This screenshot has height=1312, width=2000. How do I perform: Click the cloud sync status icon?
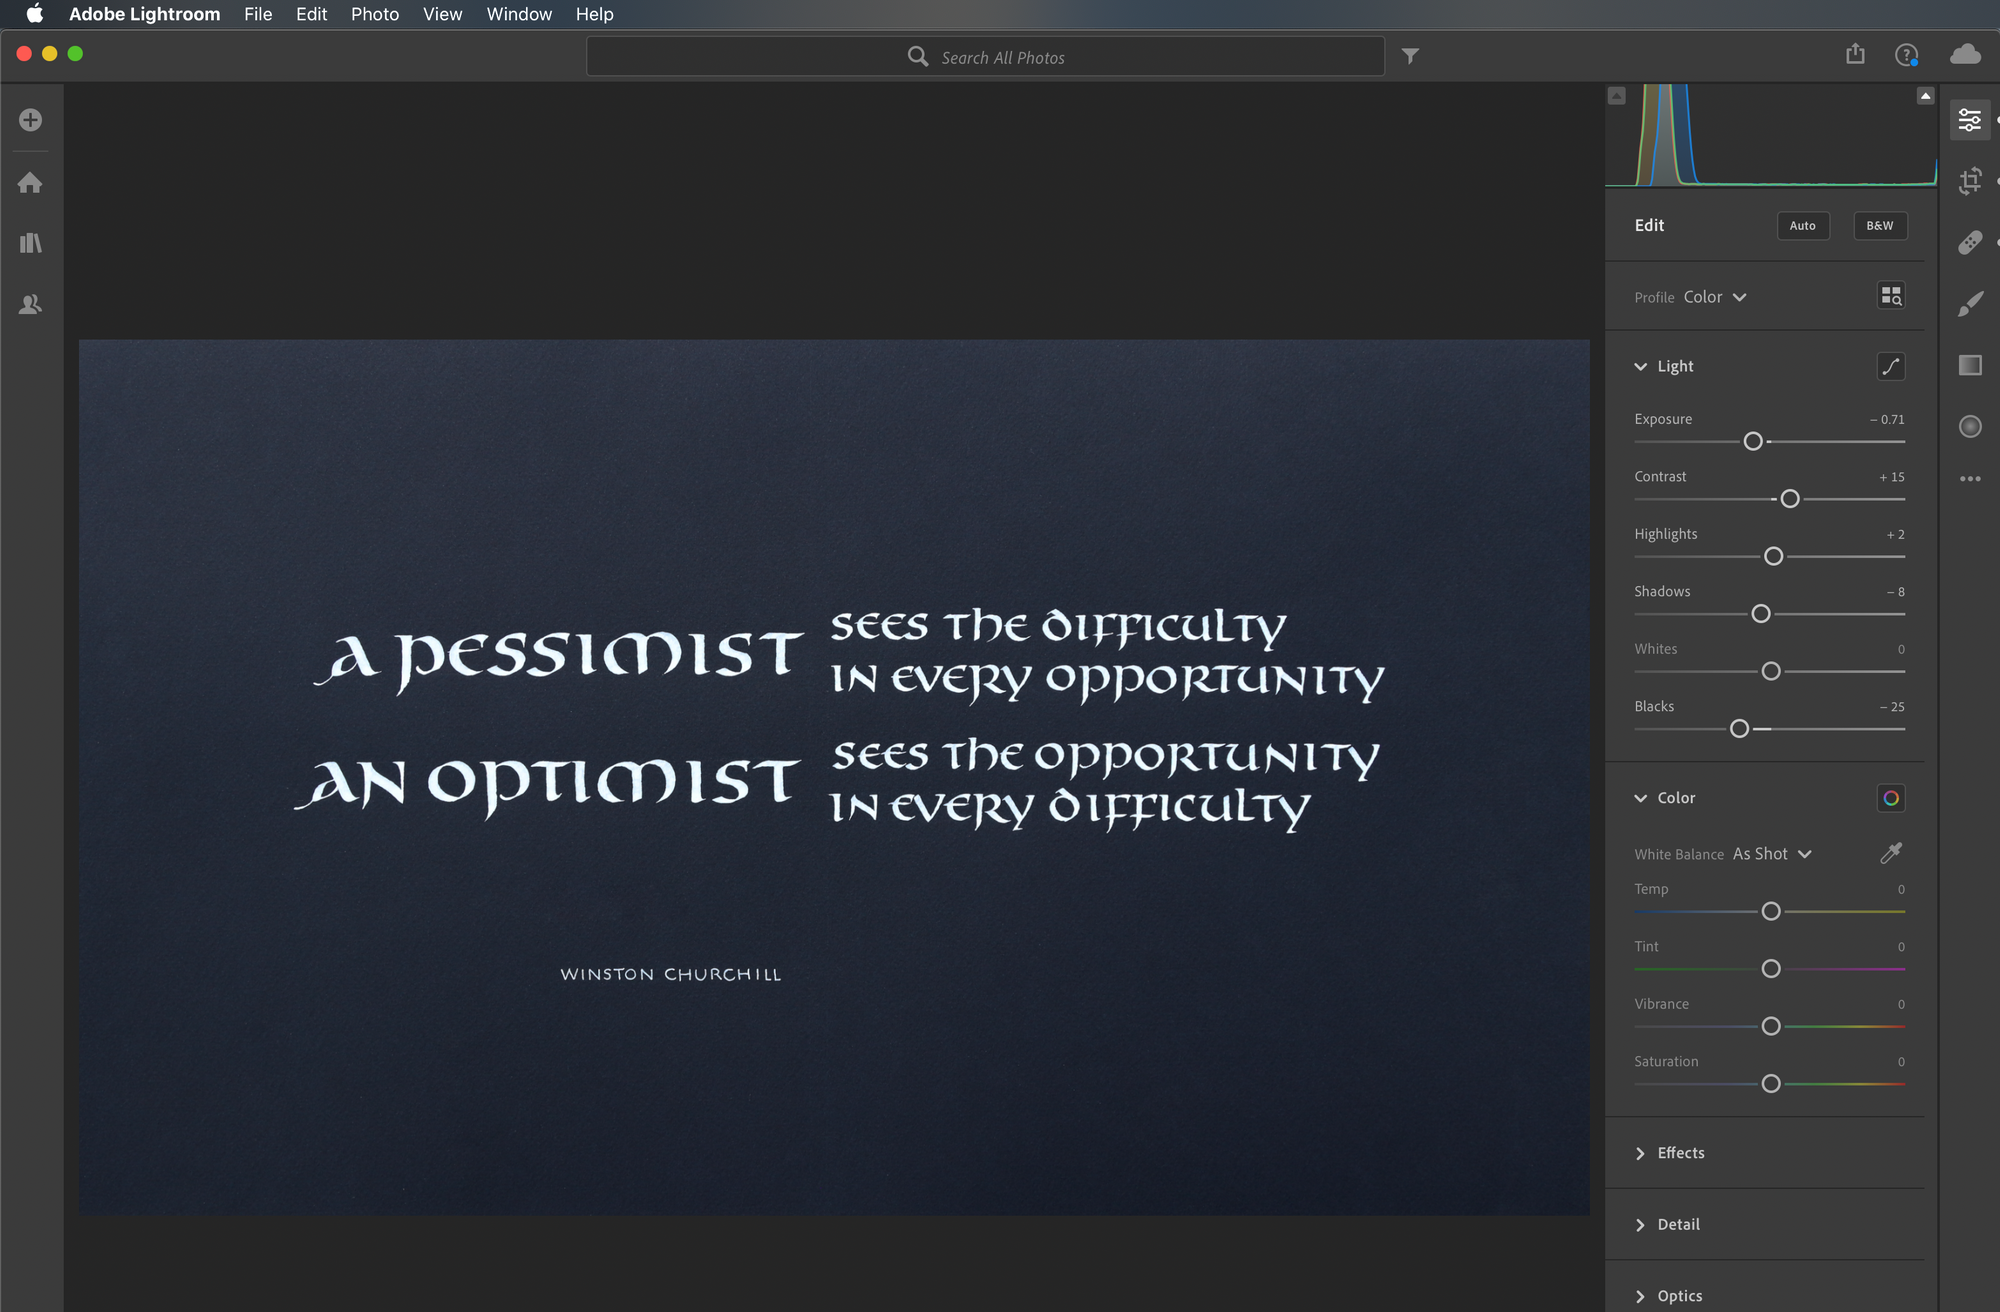coord(1963,56)
